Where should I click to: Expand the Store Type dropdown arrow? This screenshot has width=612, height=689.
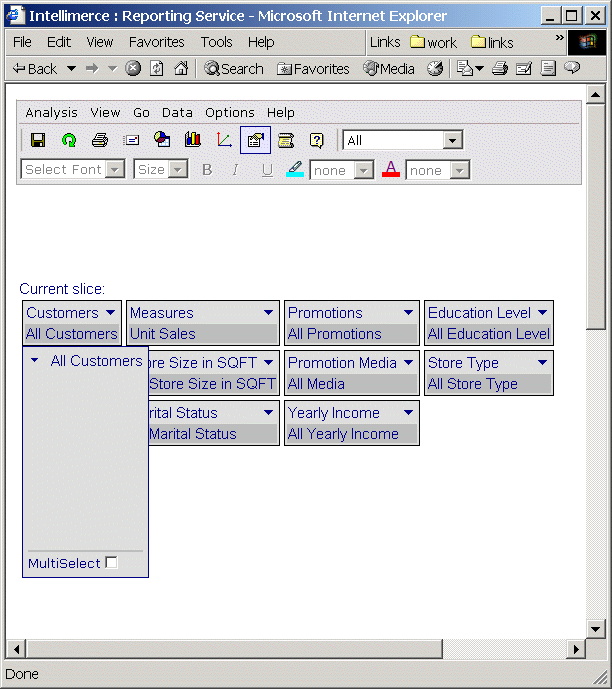(x=543, y=363)
